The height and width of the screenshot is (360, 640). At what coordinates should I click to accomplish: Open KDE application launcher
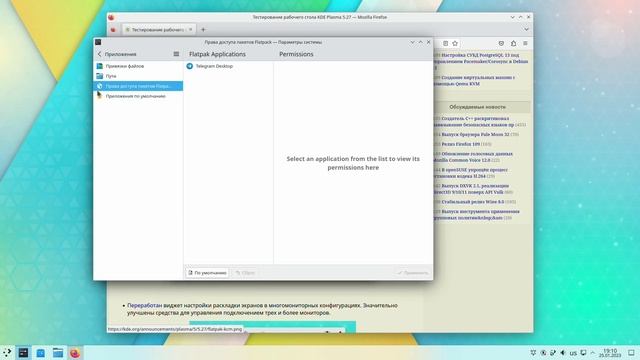point(7,353)
